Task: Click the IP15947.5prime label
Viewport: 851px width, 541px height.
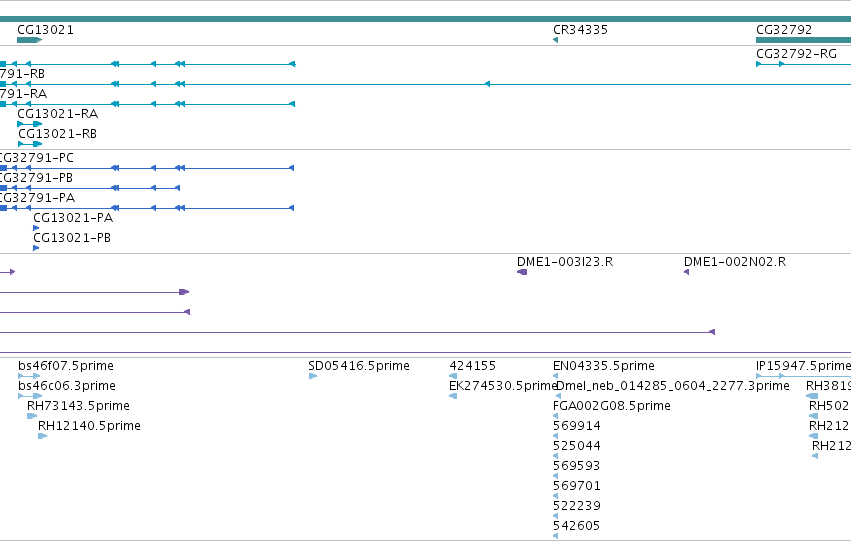Action: click(x=803, y=366)
